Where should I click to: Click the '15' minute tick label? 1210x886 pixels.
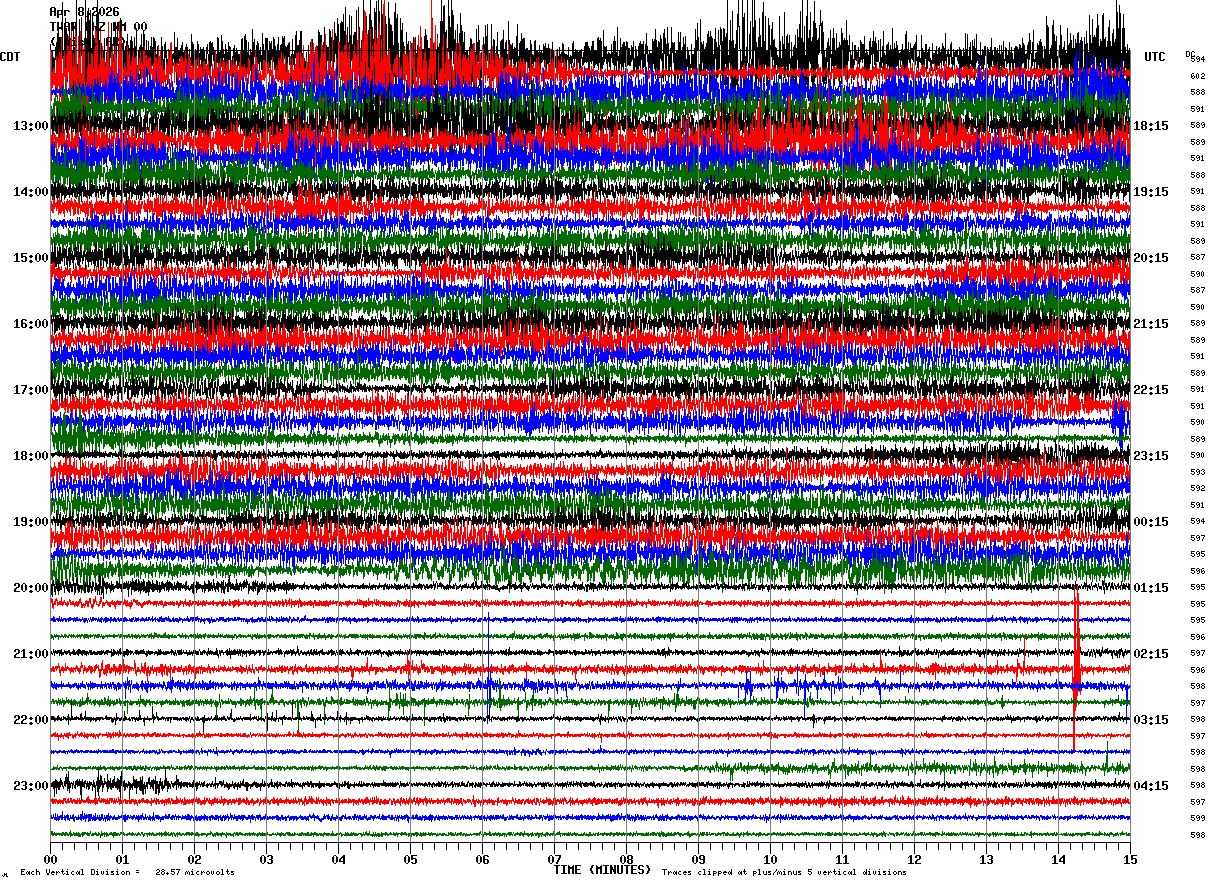pyautogui.click(x=1130, y=860)
